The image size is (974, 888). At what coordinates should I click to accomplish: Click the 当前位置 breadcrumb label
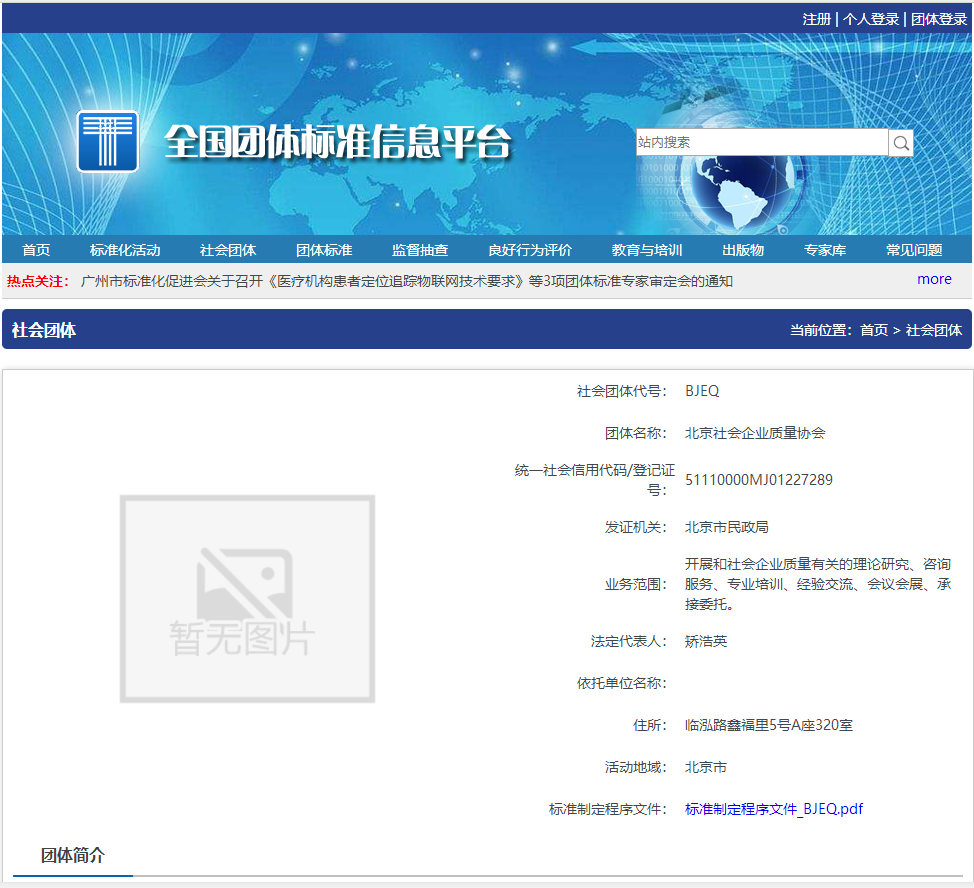821,330
